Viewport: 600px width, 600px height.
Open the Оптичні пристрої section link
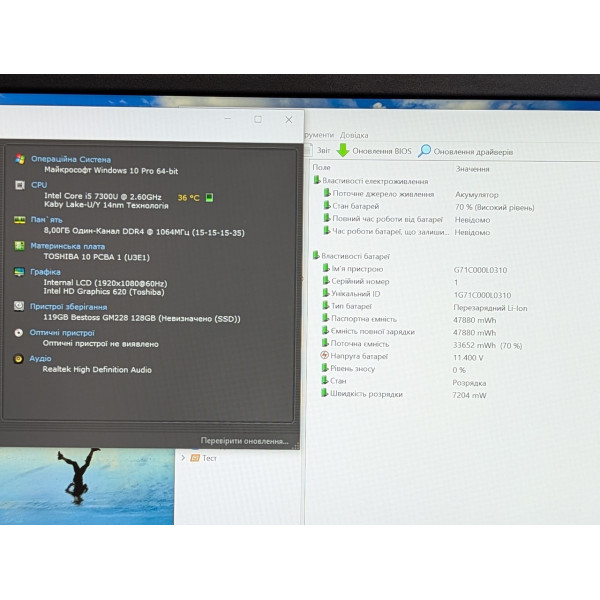[62, 333]
